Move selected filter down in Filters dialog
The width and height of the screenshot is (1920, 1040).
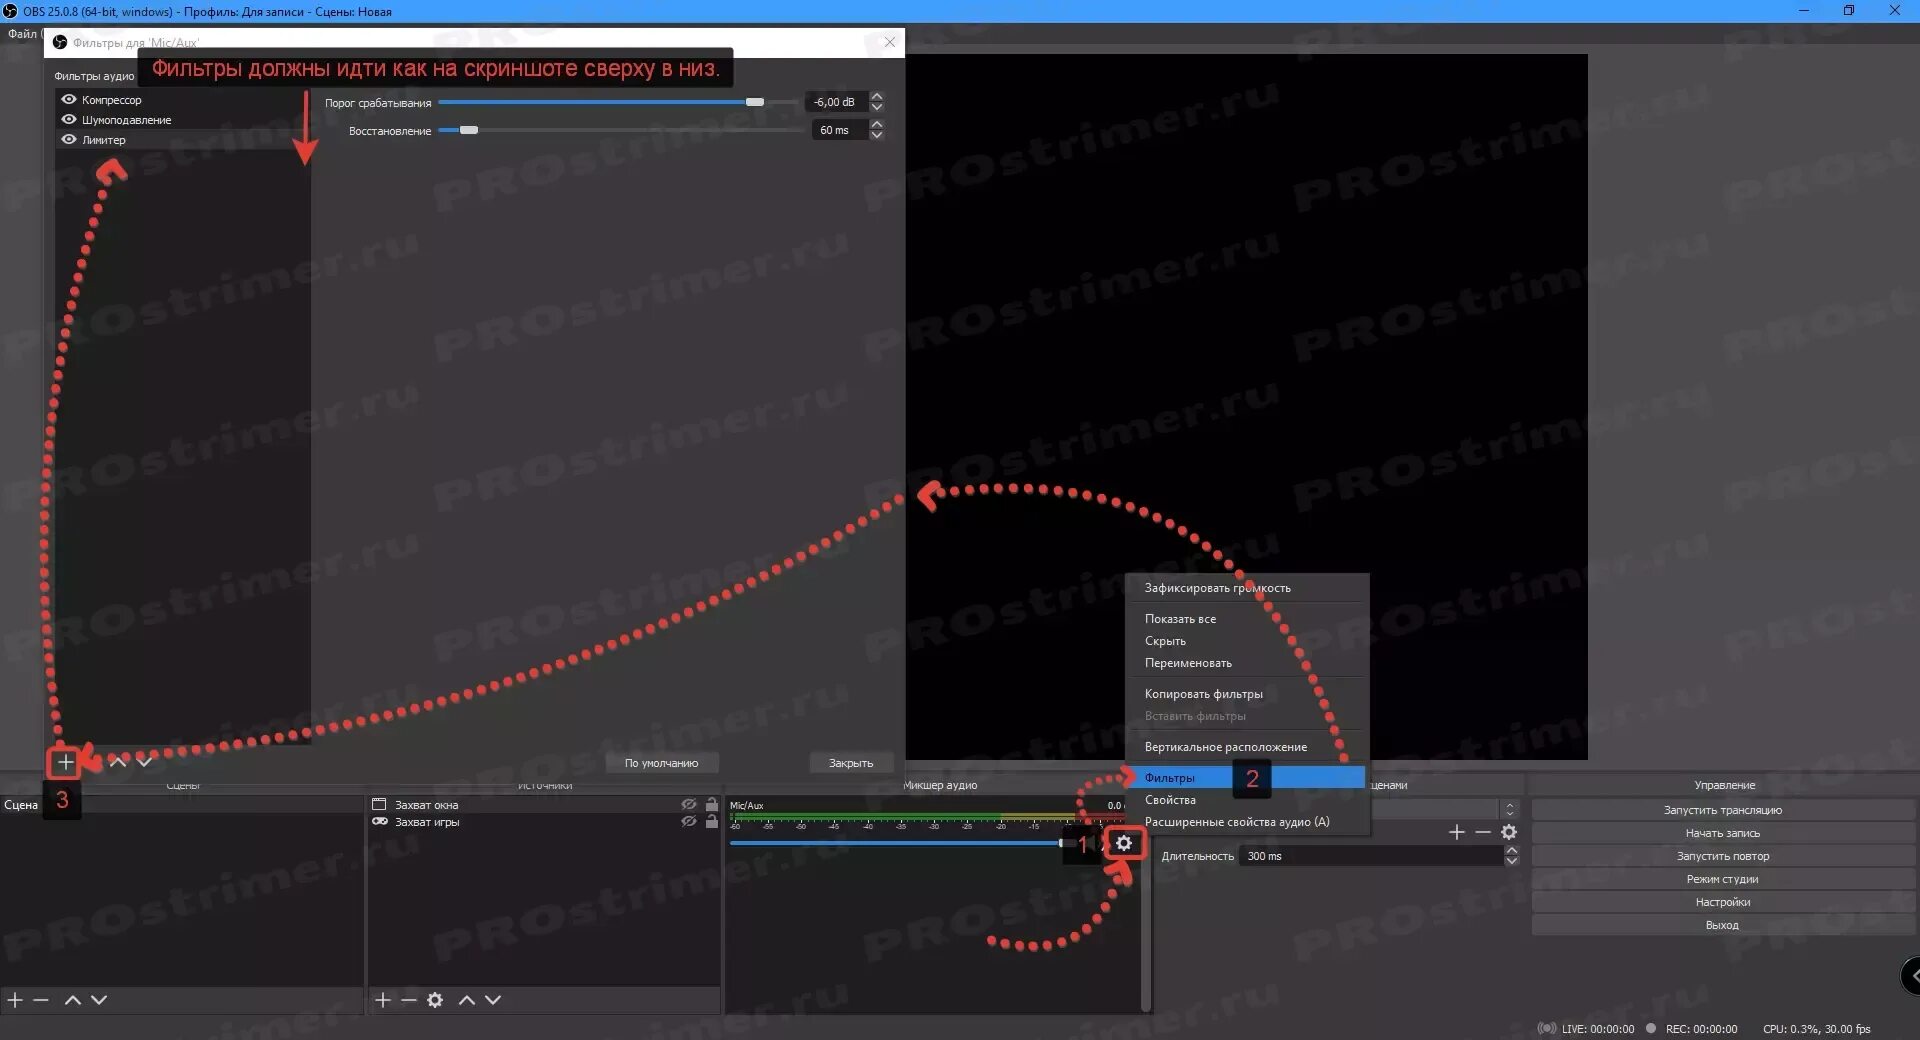[145, 762]
